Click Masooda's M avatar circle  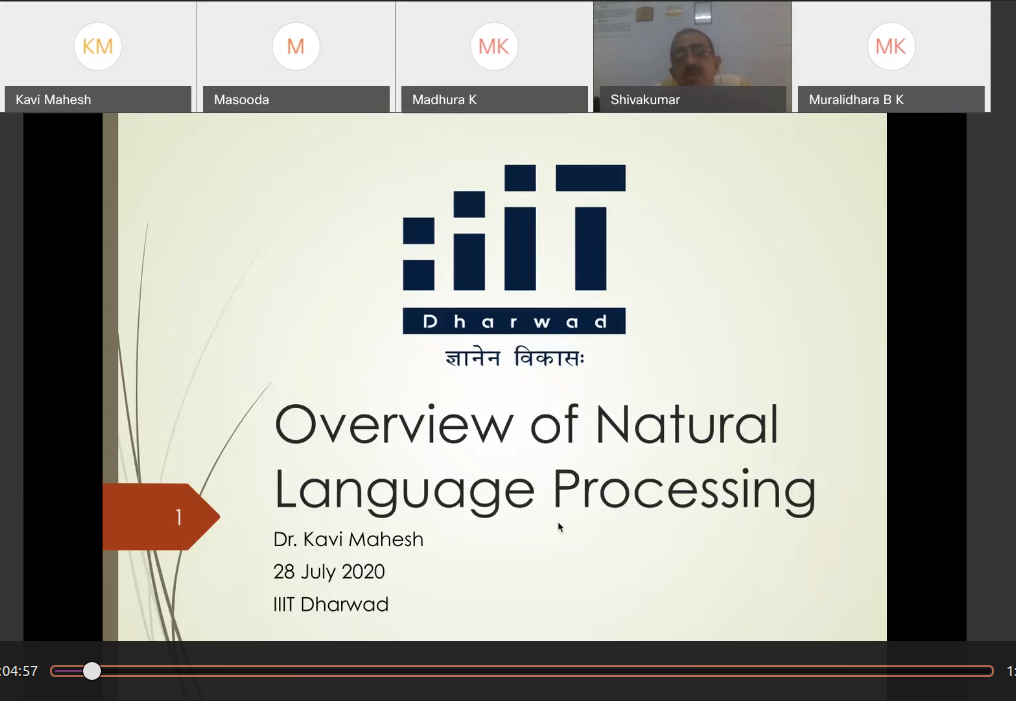coord(296,46)
